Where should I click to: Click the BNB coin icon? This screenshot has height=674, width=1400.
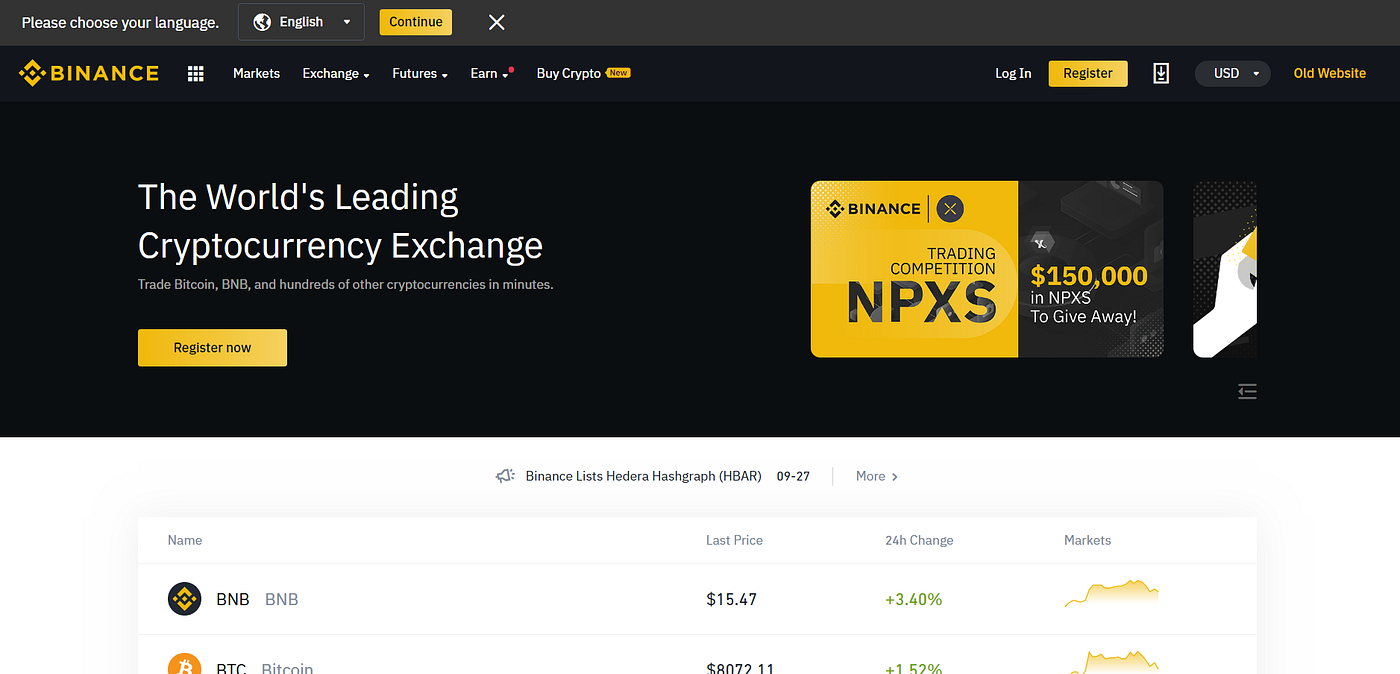pos(184,599)
